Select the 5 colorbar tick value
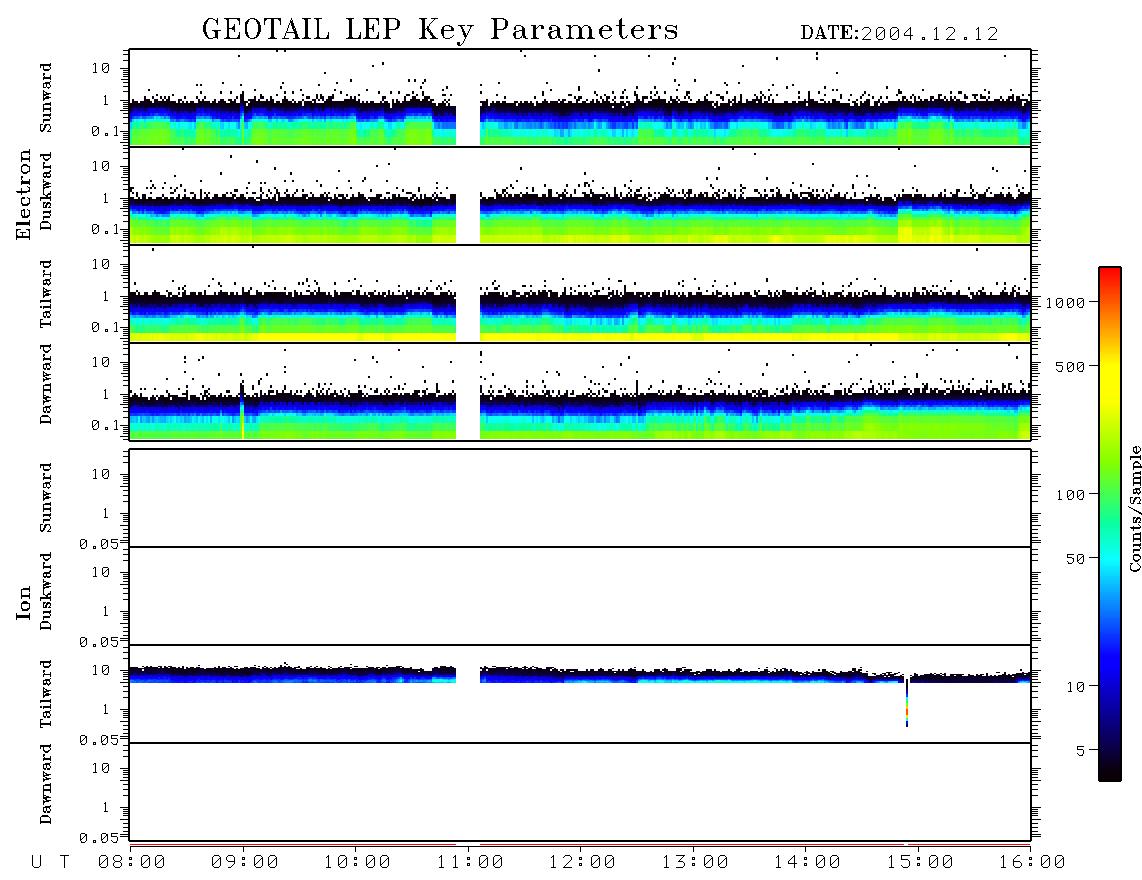 pyautogui.click(x=1081, y=751)
